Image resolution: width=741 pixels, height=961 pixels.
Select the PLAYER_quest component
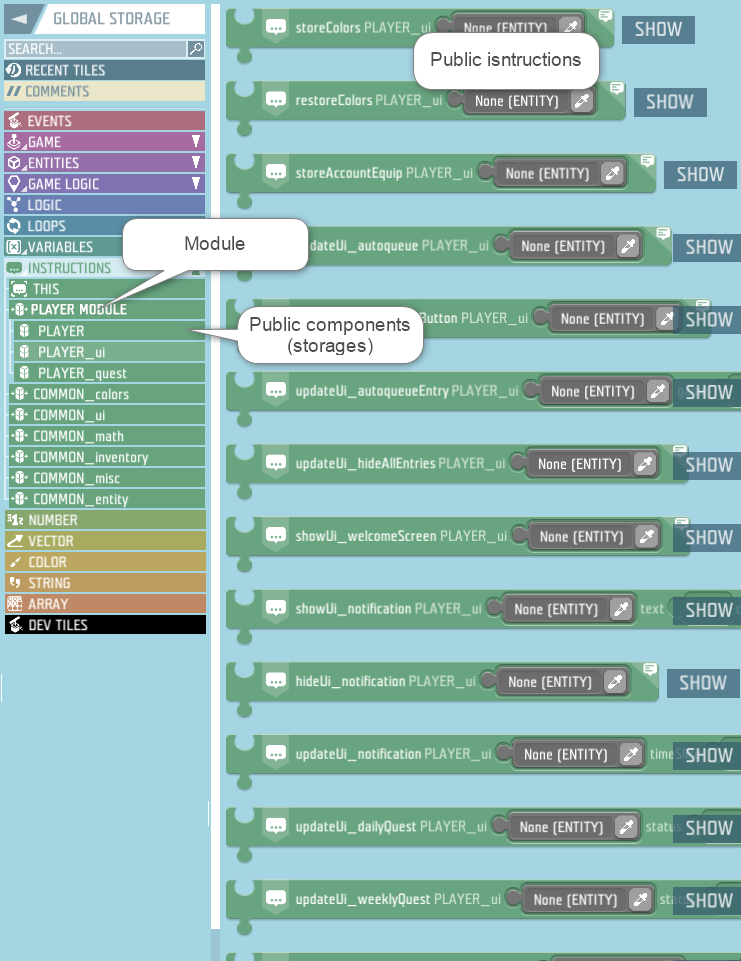110,373
